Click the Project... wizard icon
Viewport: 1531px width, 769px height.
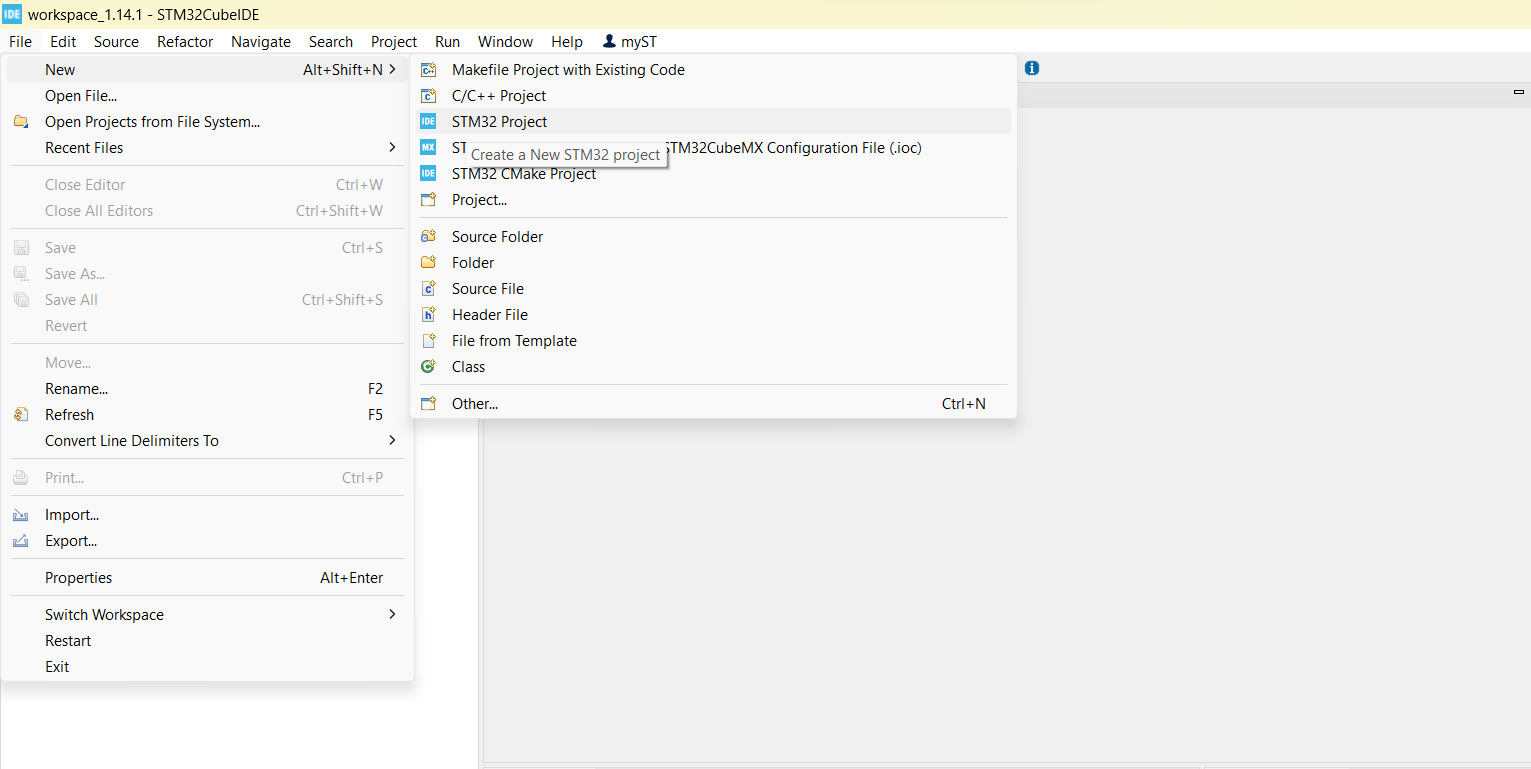click(x=428, y=200)
